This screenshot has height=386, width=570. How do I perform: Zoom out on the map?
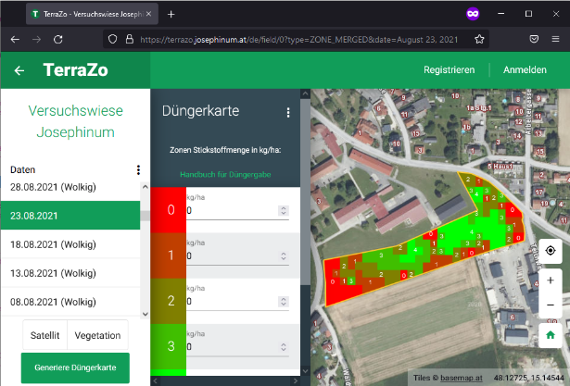pos(550,305)
